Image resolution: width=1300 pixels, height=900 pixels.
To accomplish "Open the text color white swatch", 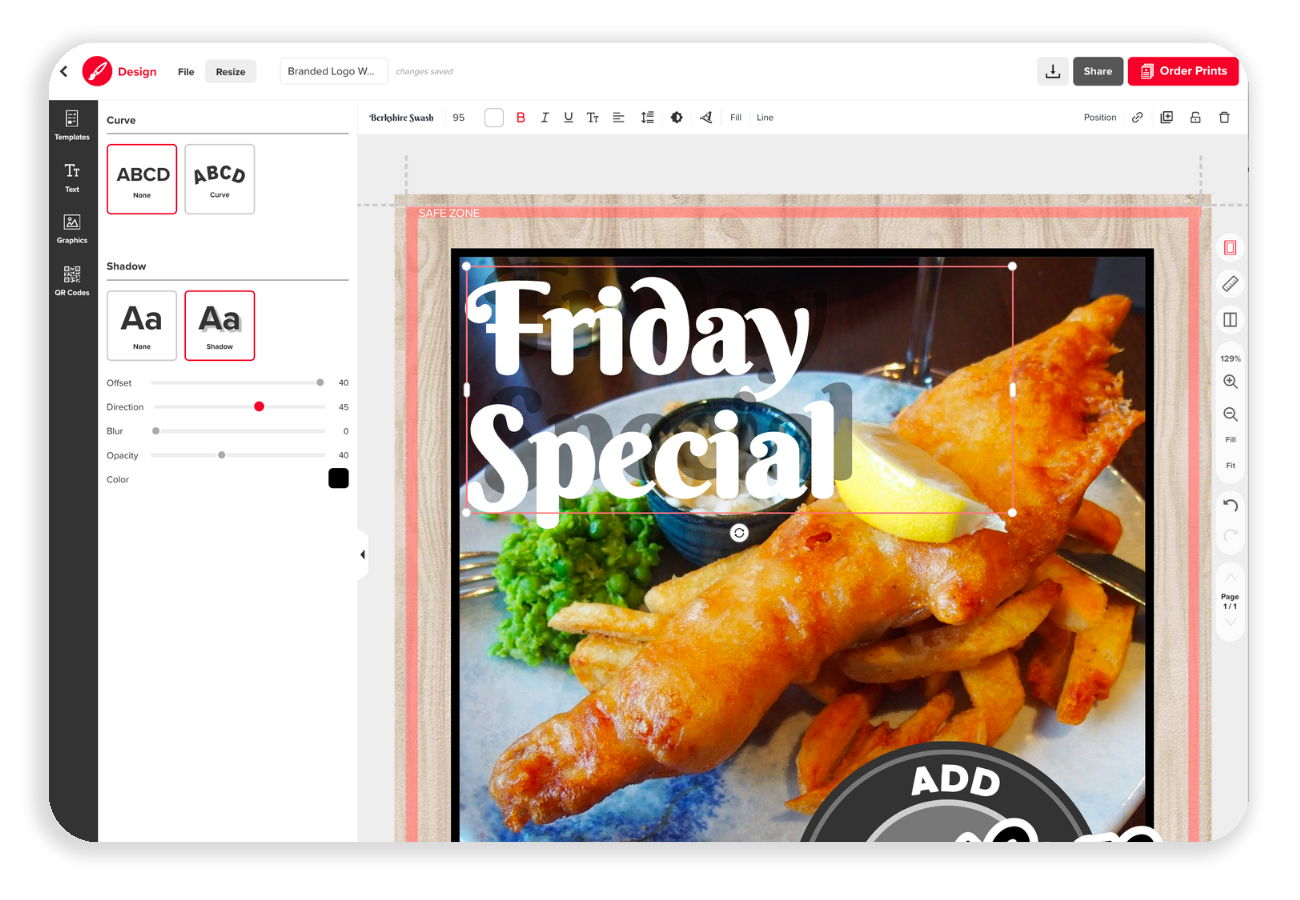I will (494, 117).
